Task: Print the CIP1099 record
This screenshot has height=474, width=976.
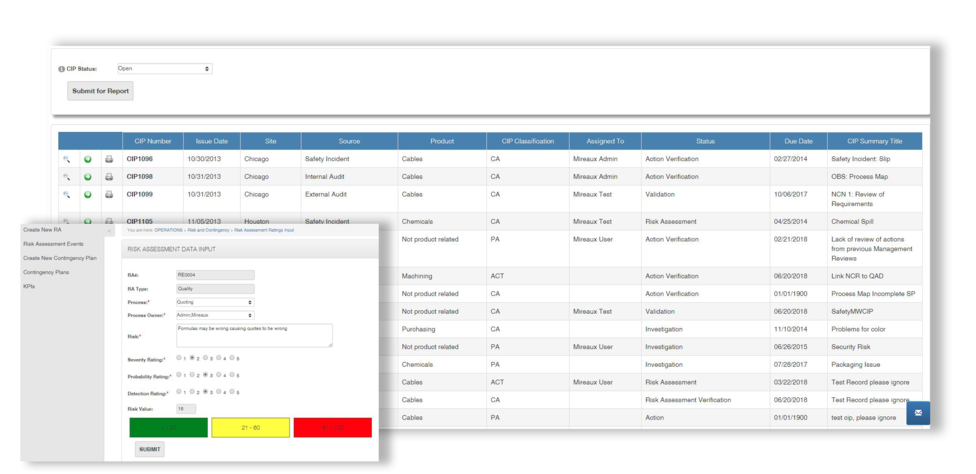Action: tap(109, 195)
